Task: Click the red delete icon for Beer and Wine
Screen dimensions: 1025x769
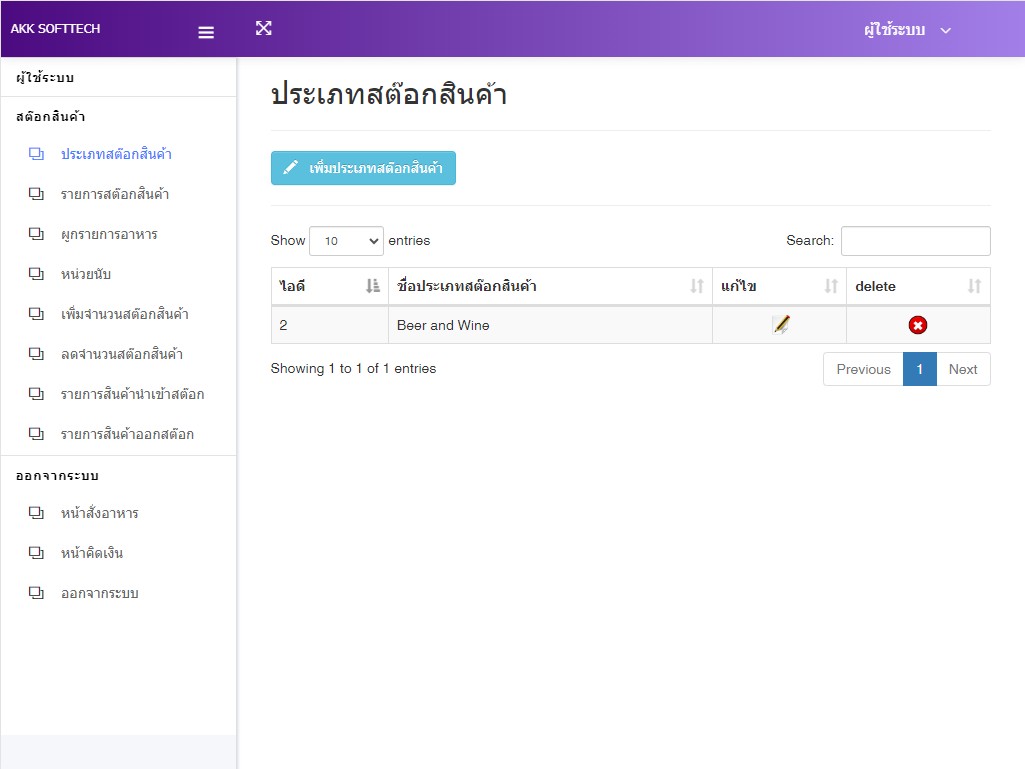Action: click(x=917, y=325)
